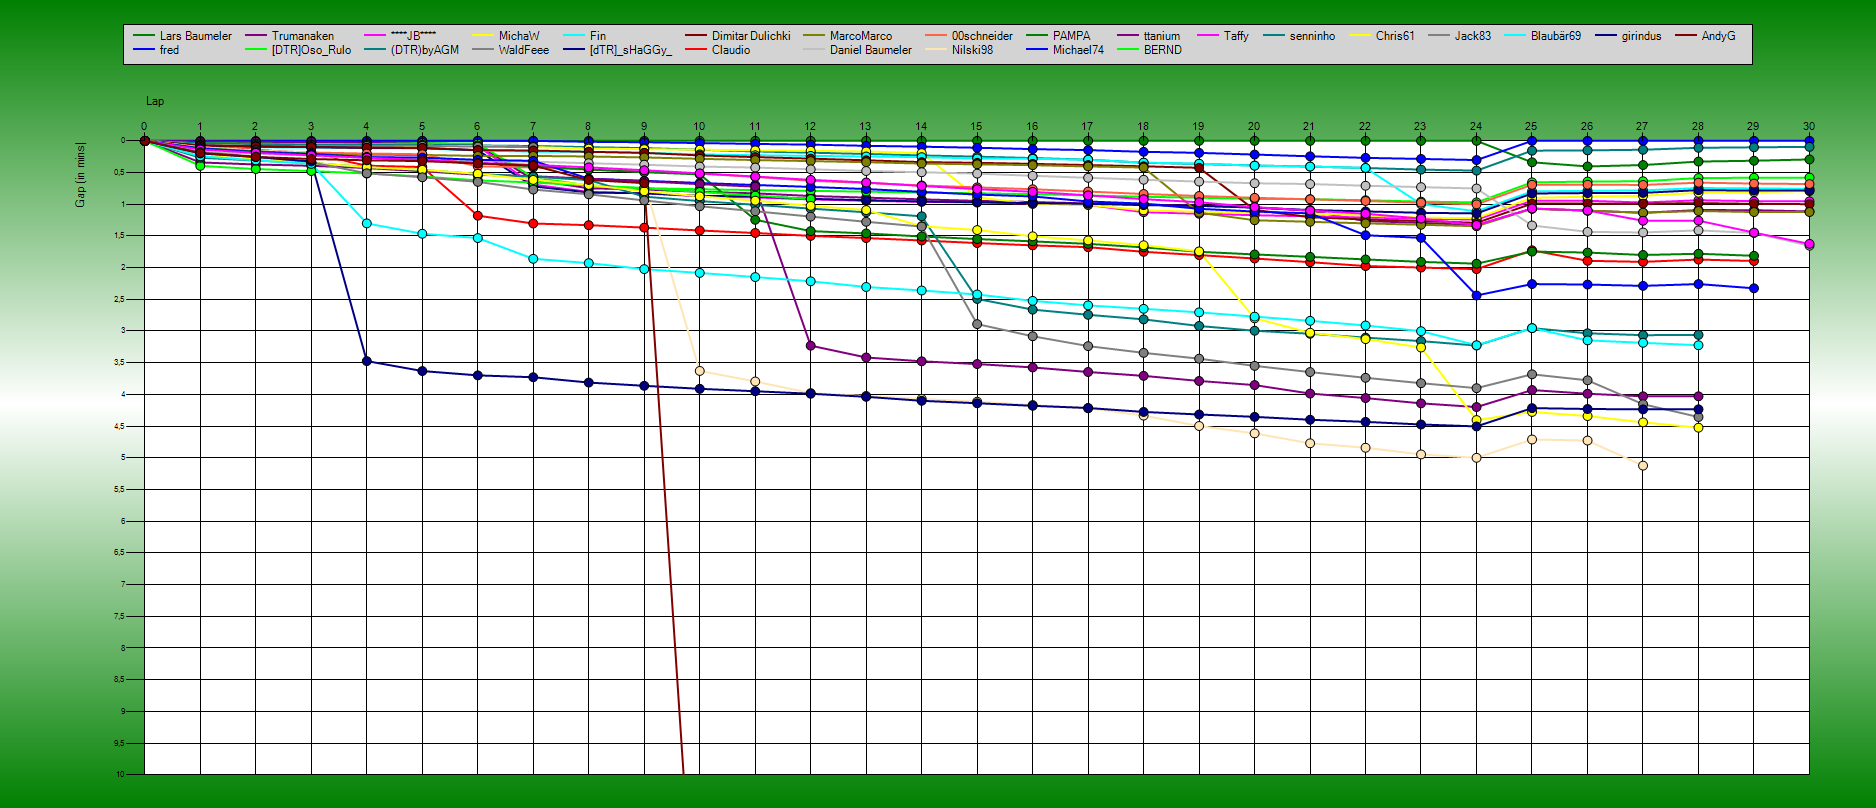1876x808 pixels.
Task: Click yellow data marker at lap 28
Action: pyautogui.click(x=1698, y=428)
